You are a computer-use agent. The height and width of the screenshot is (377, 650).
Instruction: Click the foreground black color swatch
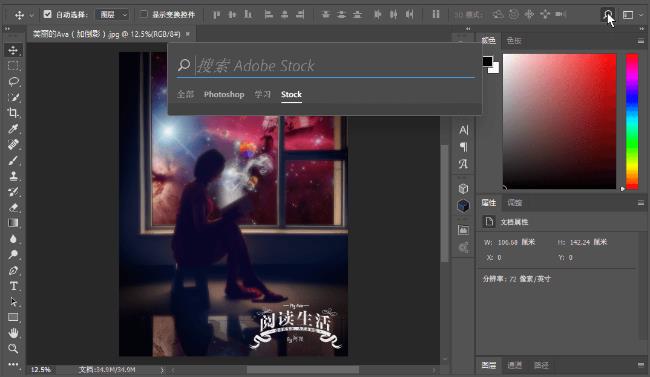coord(487,61)
